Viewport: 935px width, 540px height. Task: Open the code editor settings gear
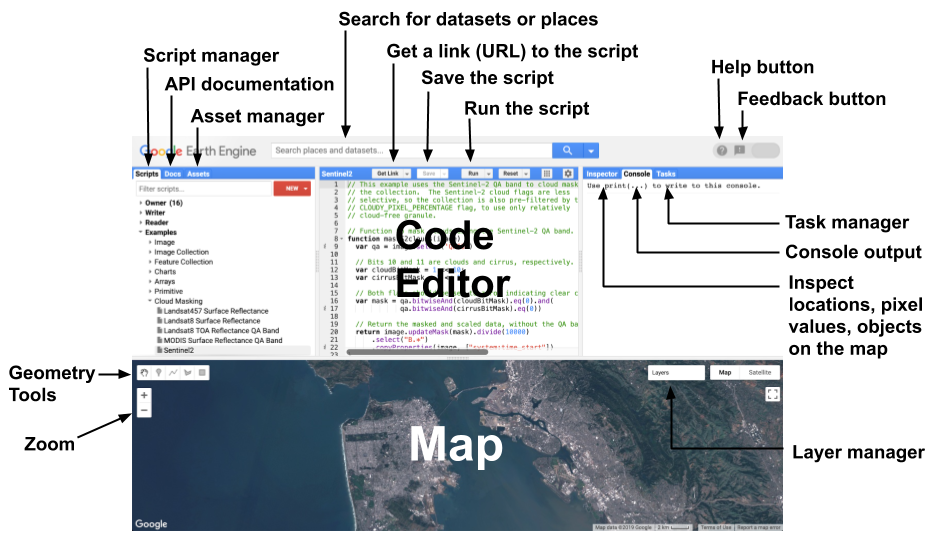click(568, 173)
